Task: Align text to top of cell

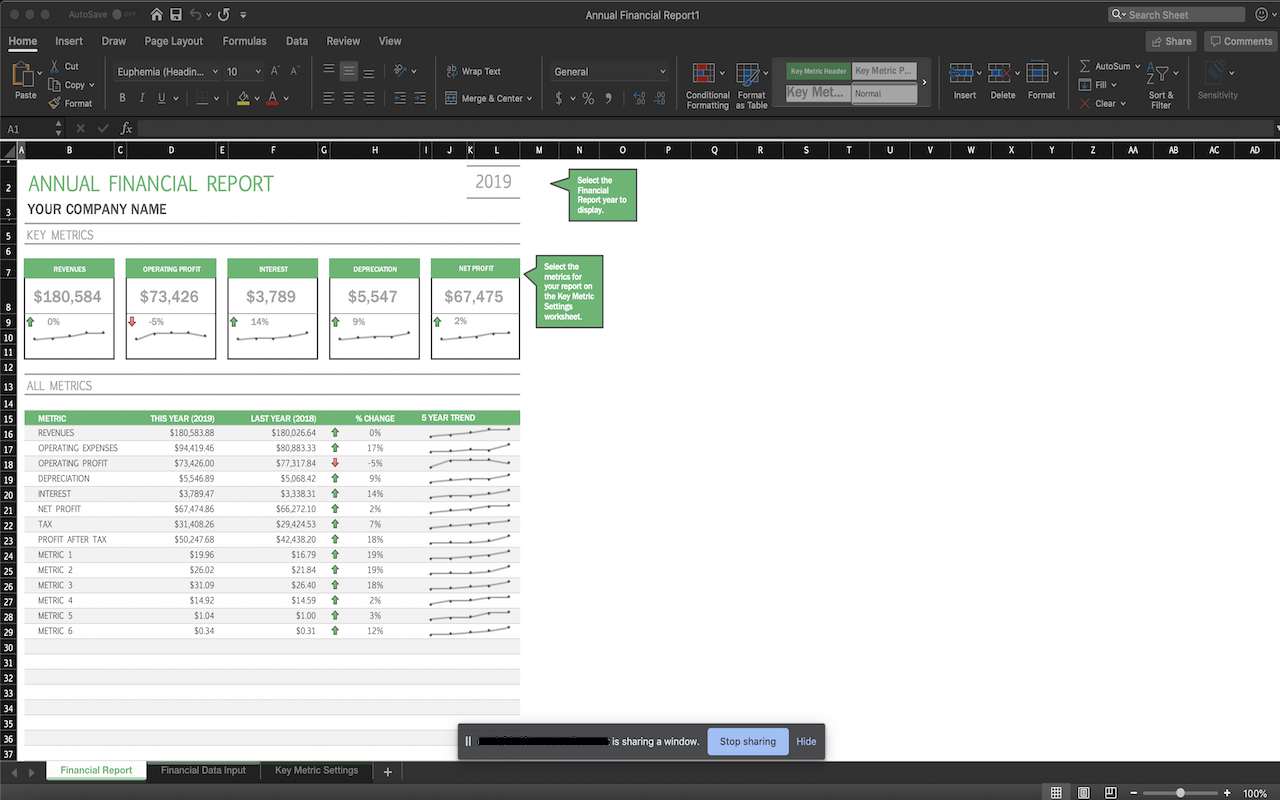Action: [x=329, y=71]
